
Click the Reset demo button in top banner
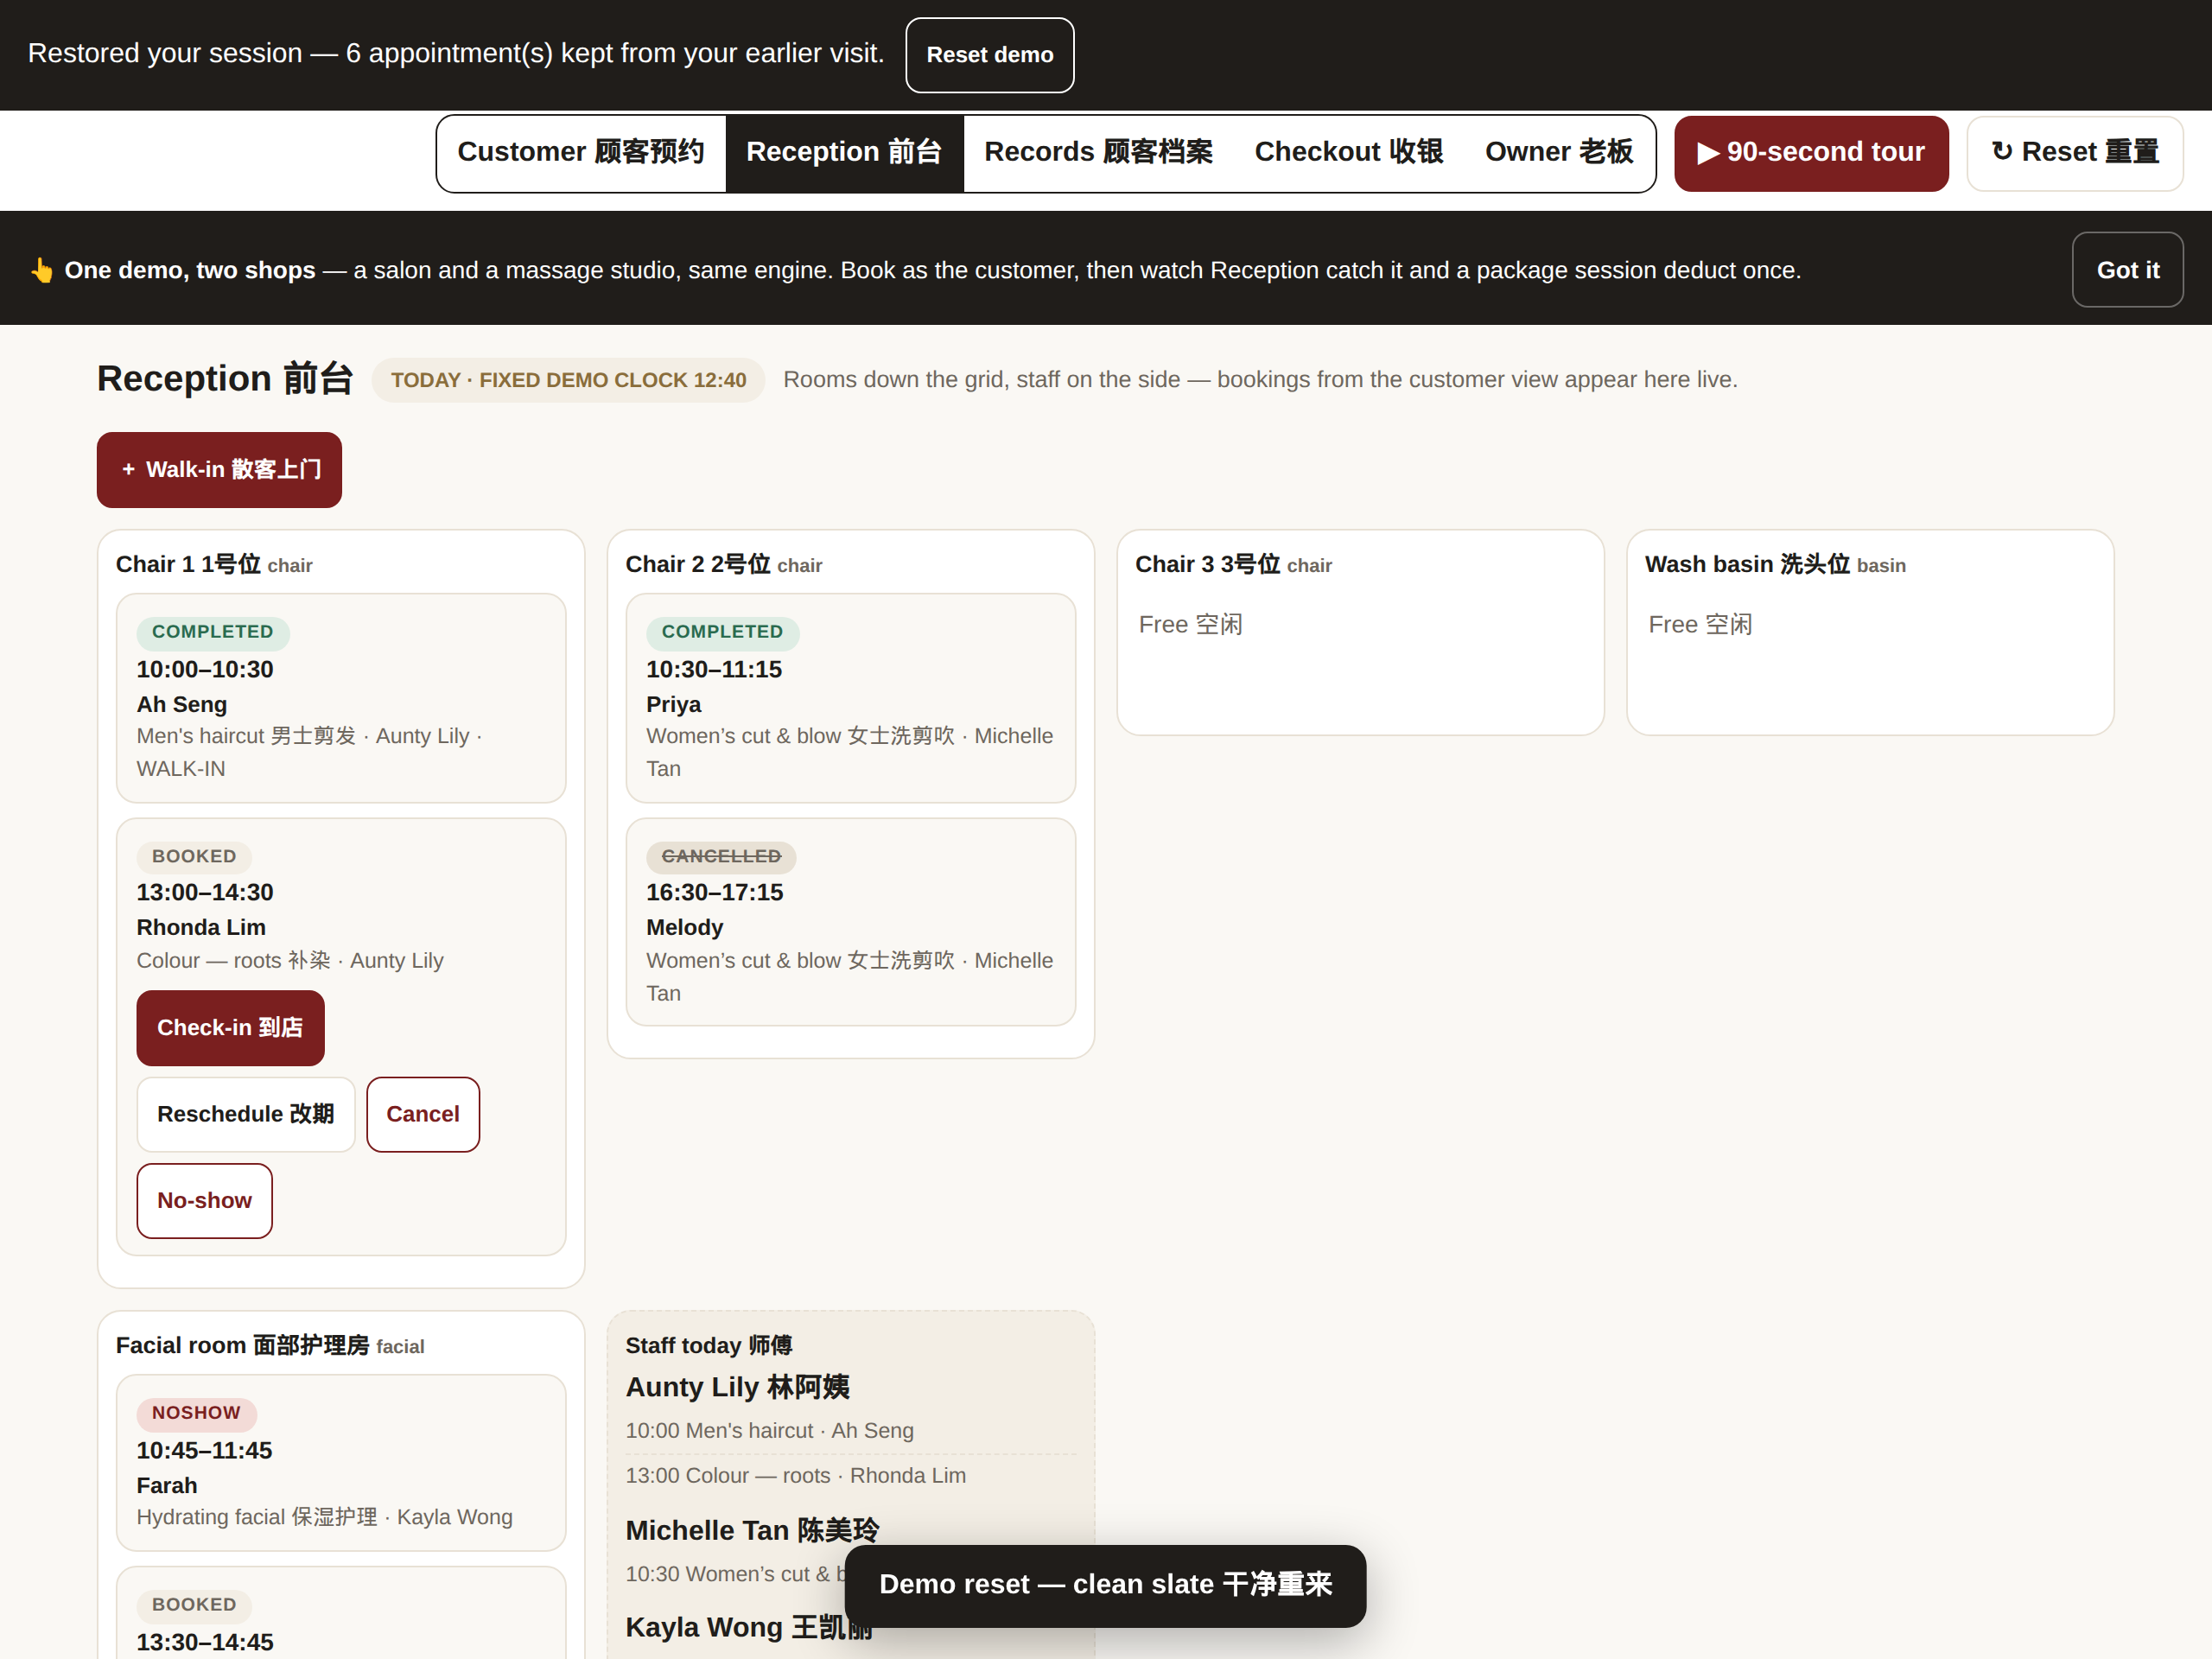[989, 55]
